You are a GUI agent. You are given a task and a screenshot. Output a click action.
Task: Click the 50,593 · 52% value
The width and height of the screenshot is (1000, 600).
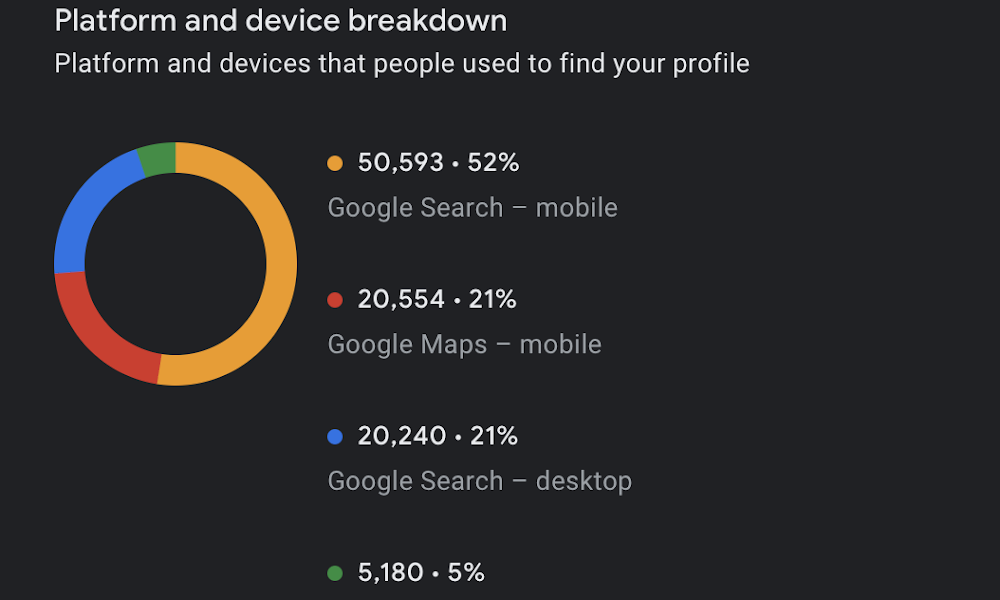click(438, 163)
